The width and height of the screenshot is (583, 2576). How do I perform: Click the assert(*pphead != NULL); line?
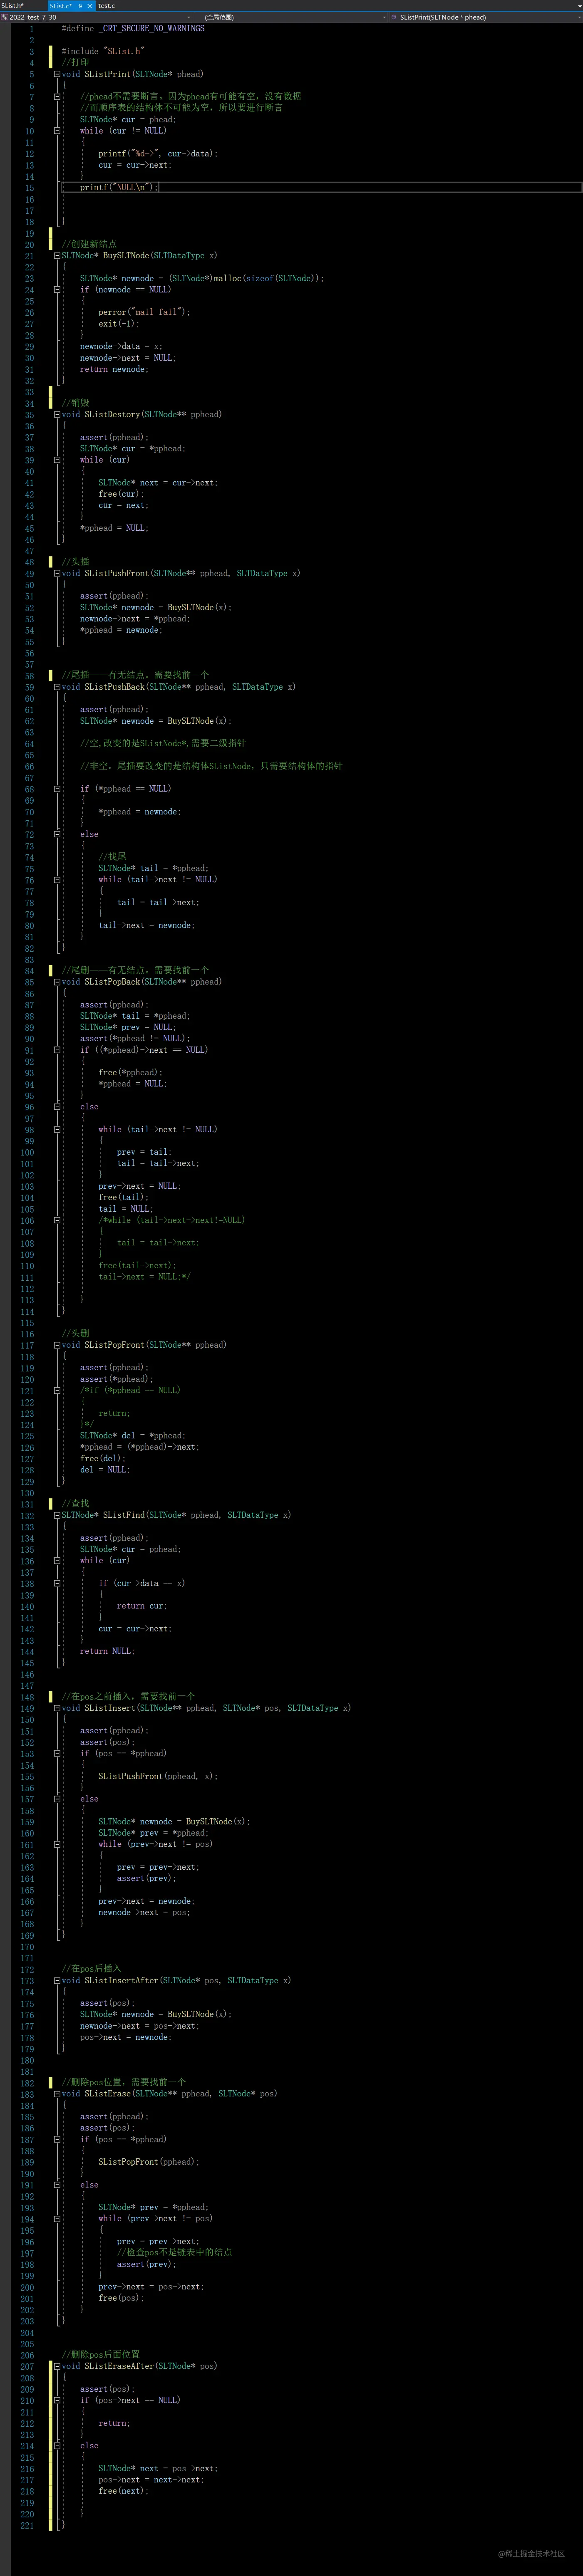coord(135,1038)
